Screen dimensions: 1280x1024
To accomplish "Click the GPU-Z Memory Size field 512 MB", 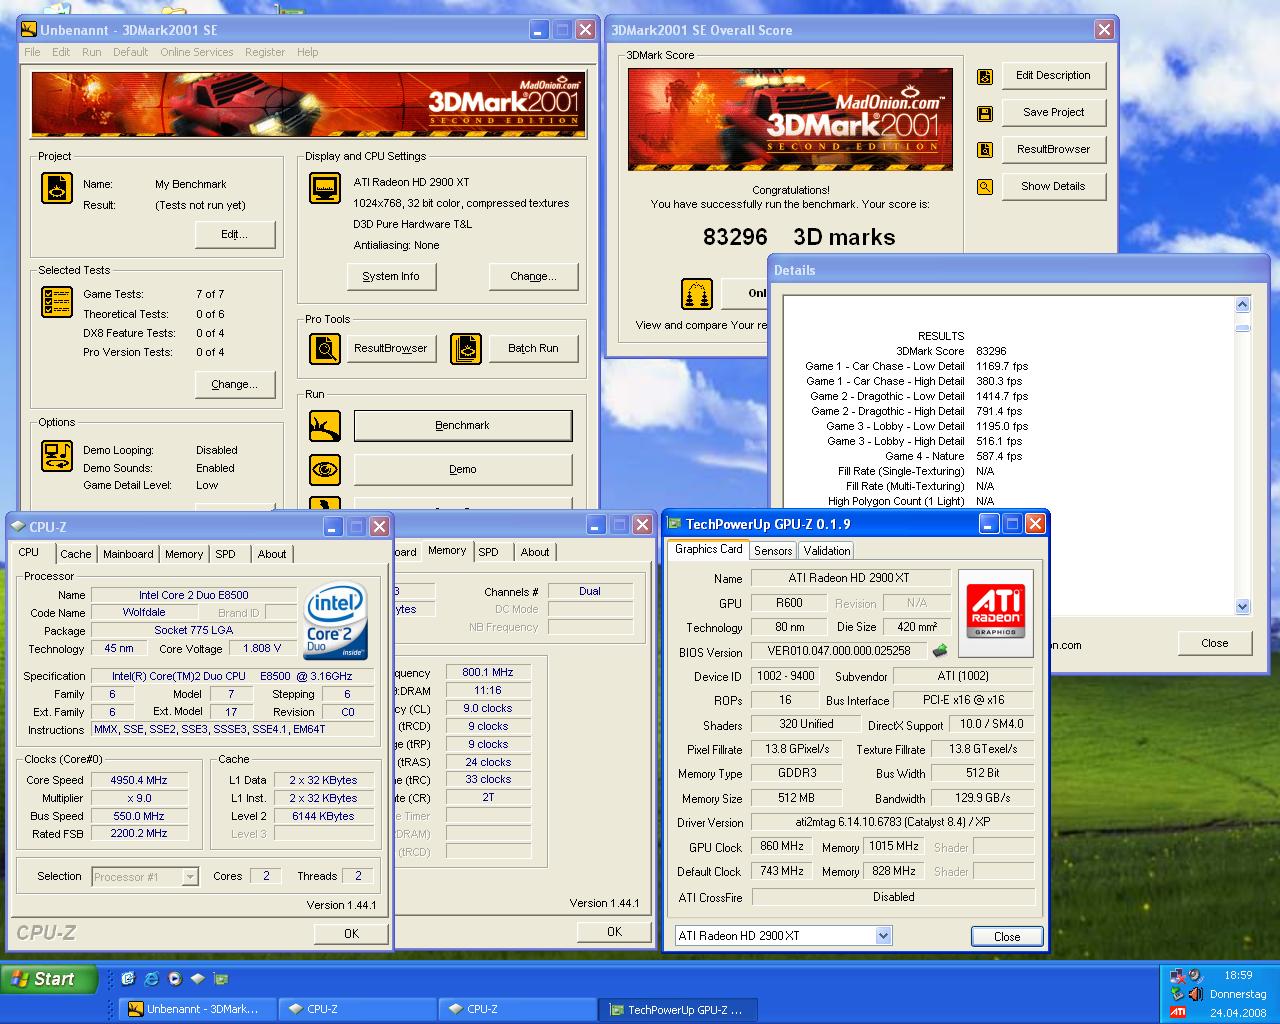I will (x=796, y=798).
